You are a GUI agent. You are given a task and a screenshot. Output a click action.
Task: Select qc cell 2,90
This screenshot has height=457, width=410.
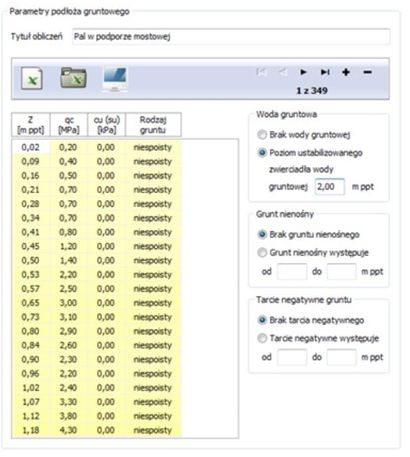click(68, 331)
